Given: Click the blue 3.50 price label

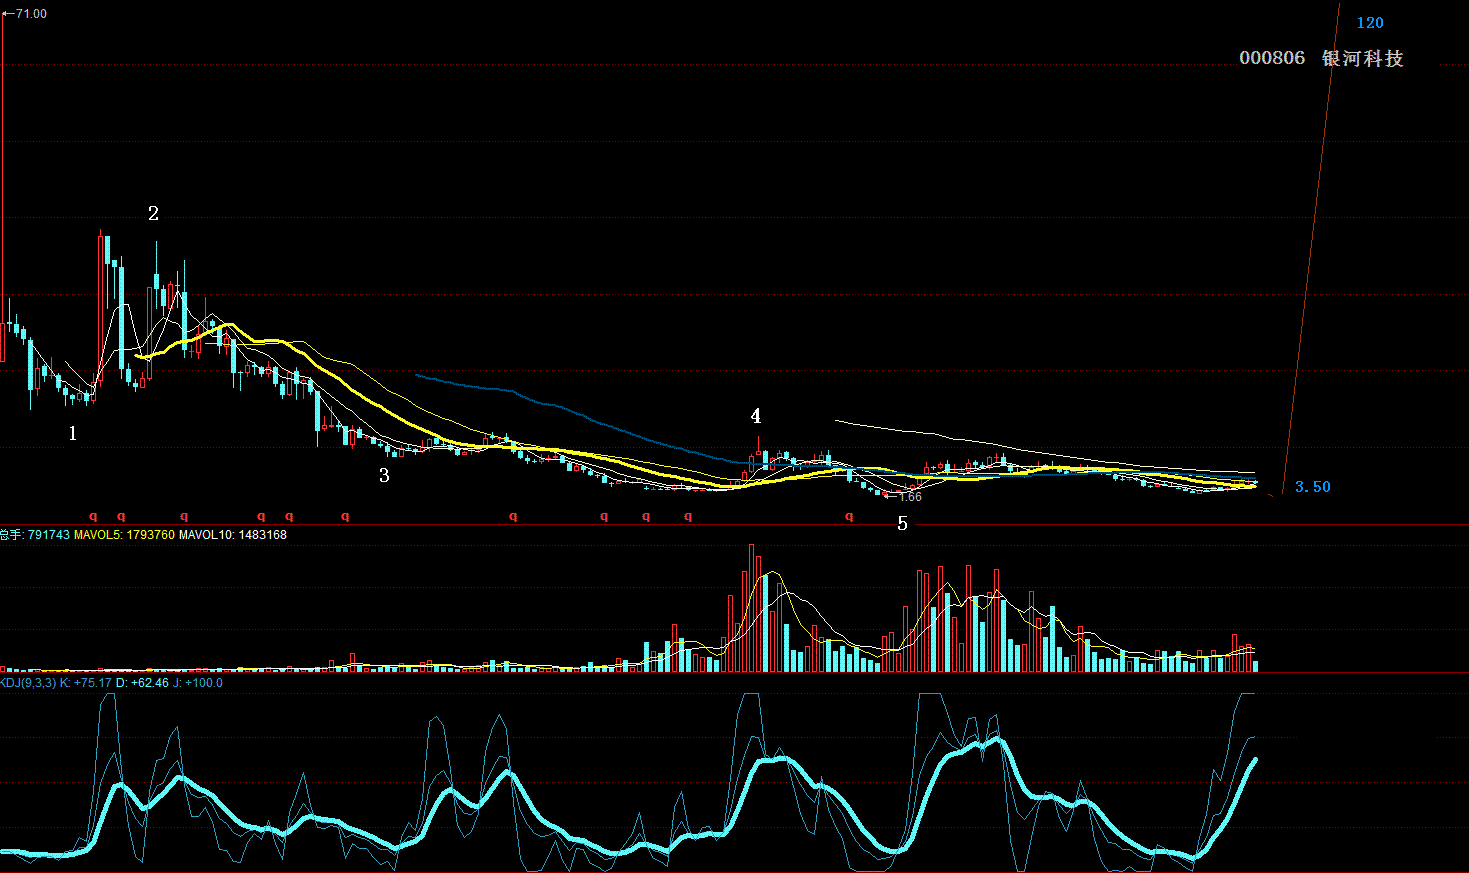Looking at the screenshot, I should point(1313,487).
